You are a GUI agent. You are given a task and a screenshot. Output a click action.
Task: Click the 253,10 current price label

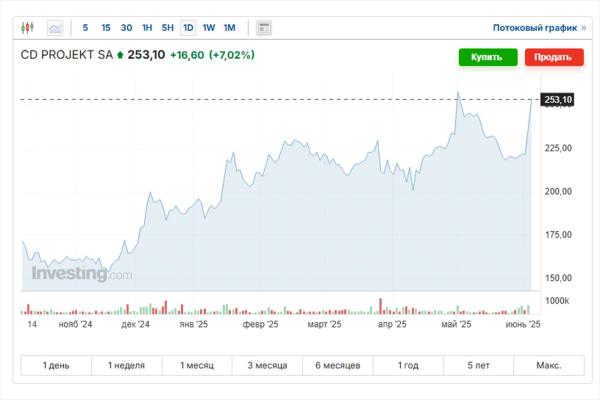[x=558, y=100]
